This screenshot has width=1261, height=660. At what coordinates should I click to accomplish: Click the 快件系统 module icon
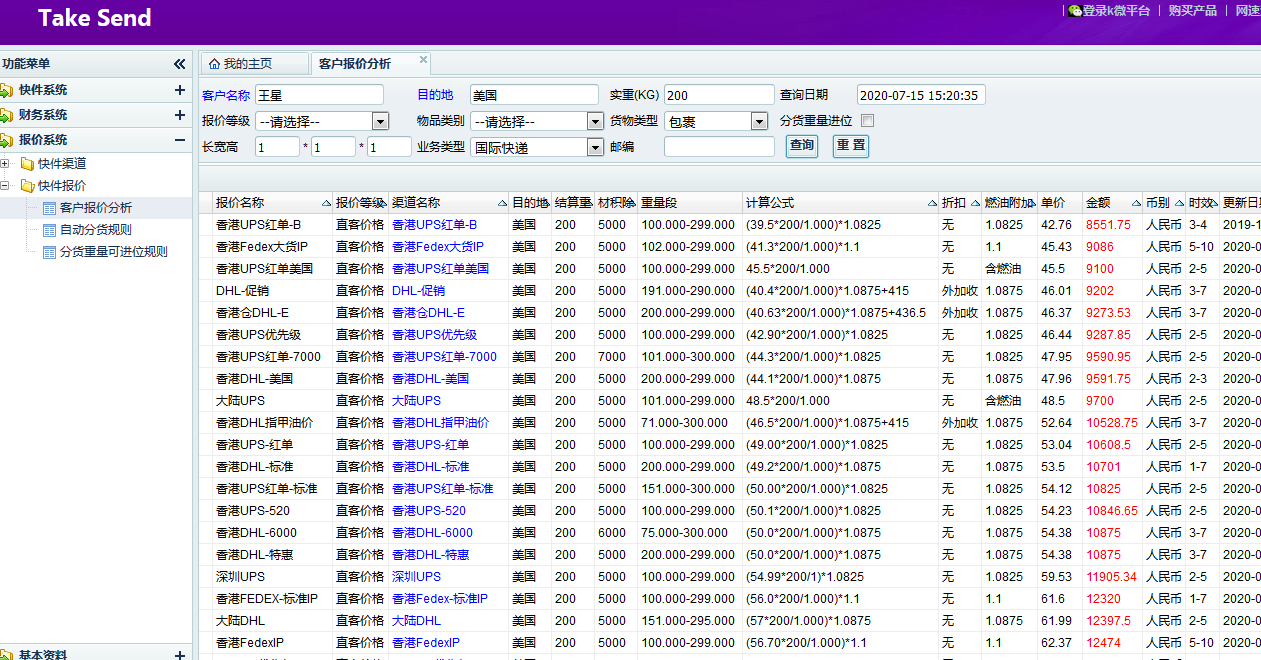pyautogui.click(x=8, y=90)
